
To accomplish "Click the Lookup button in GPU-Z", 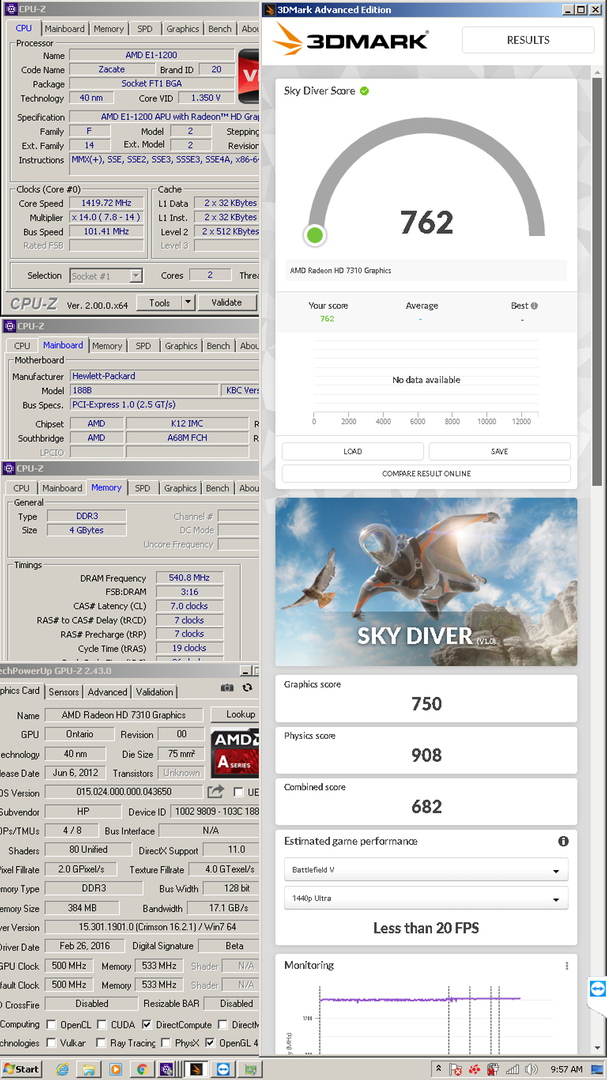I will pyautogui.click(x=234, y=715).
